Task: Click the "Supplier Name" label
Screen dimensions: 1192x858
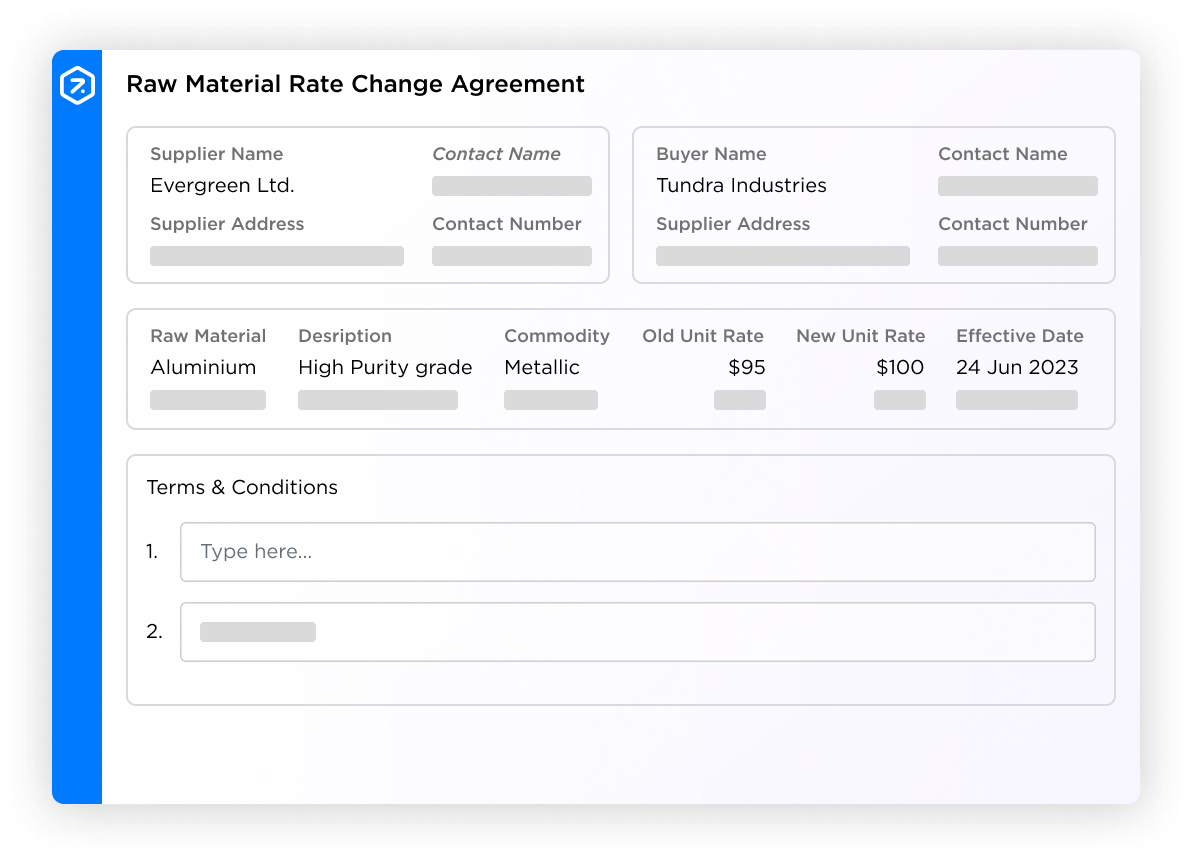Action: tap(217, 154)
